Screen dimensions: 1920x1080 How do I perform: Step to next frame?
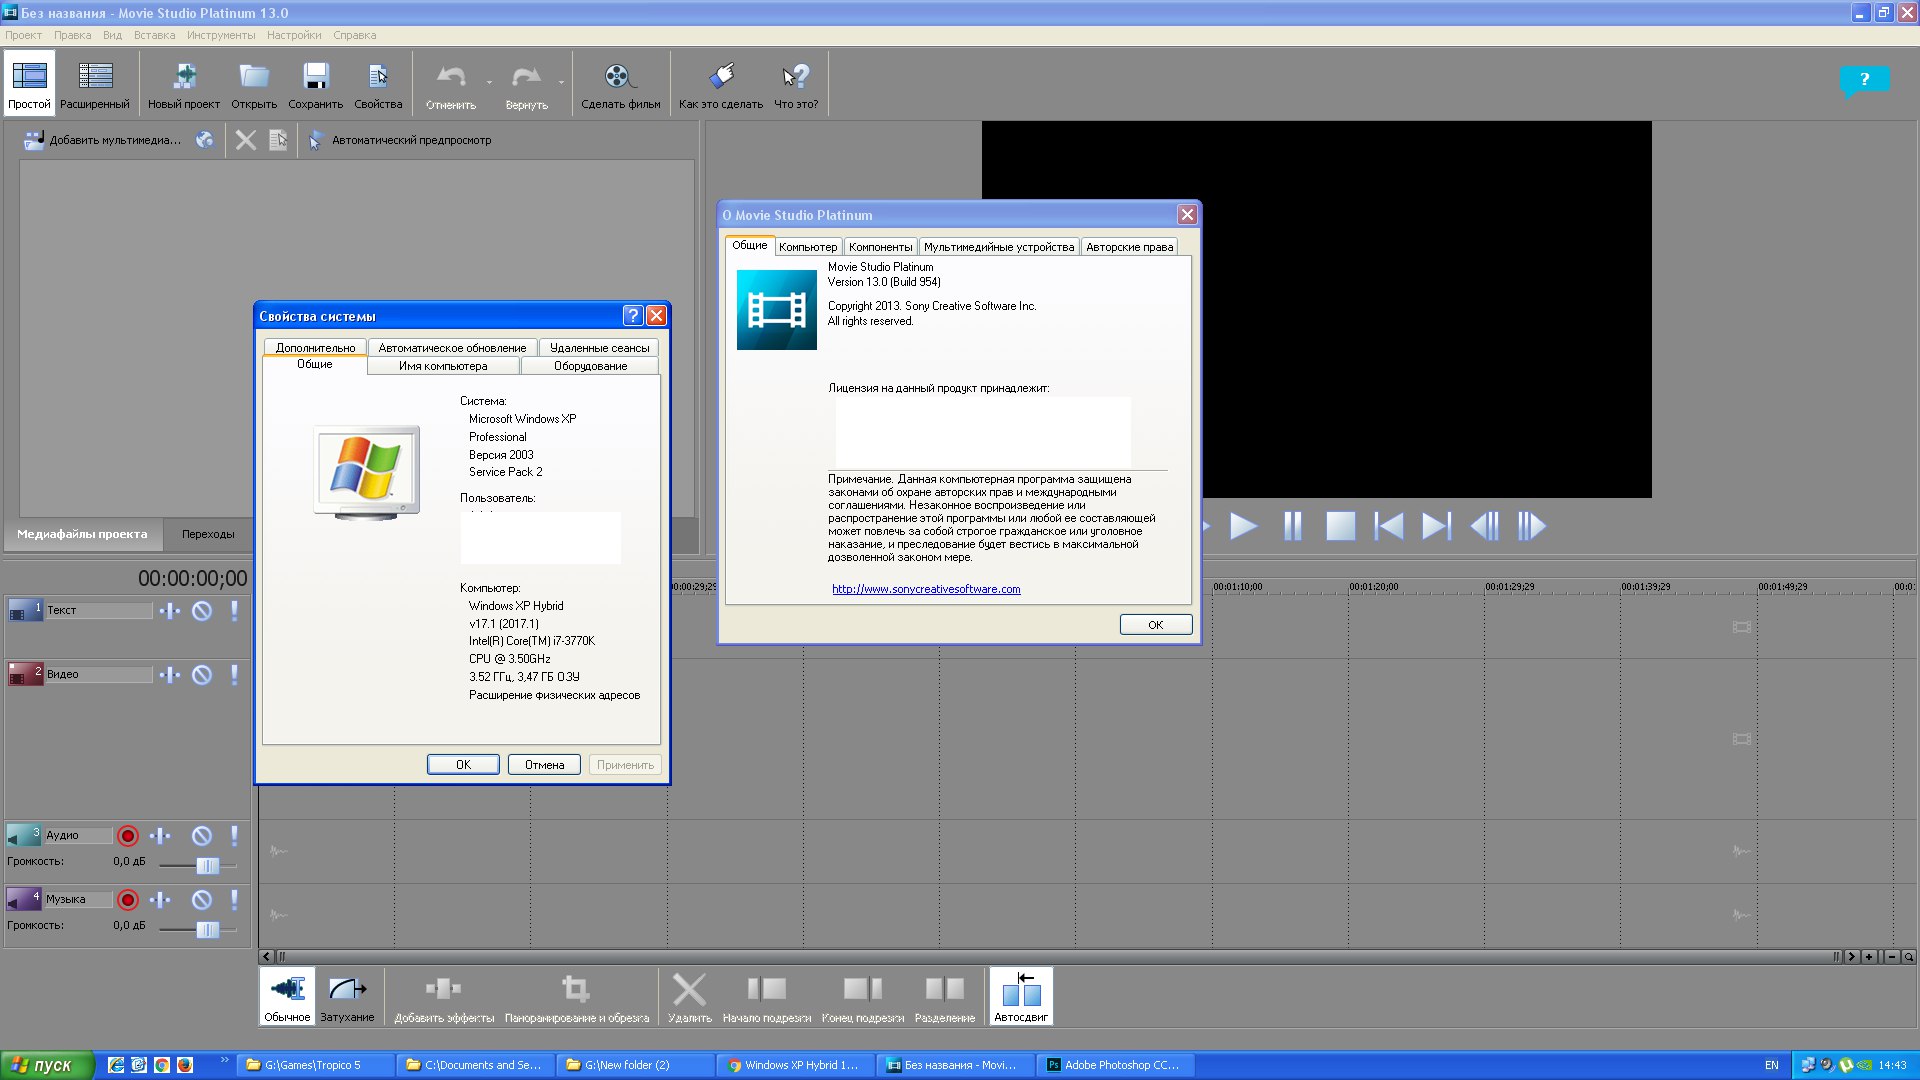(x=1531, y=526)
